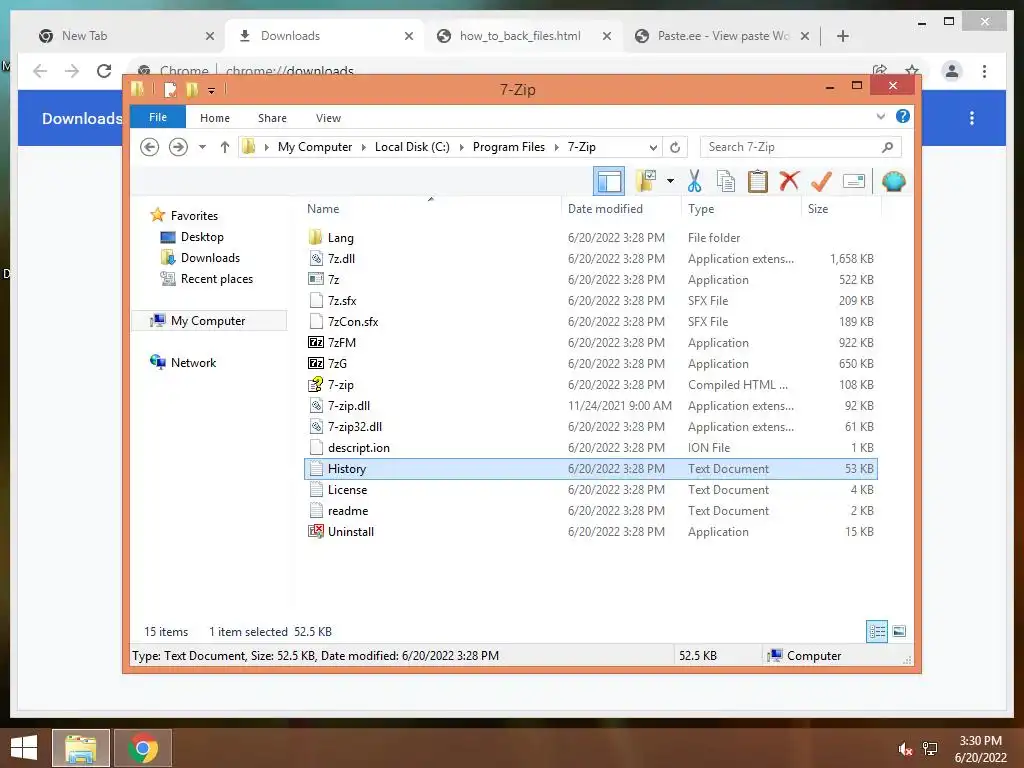The height and width of the screenshot is (768, 1024).
Task: Open Chrome profile avatar icon
Action: click(952, 71)
